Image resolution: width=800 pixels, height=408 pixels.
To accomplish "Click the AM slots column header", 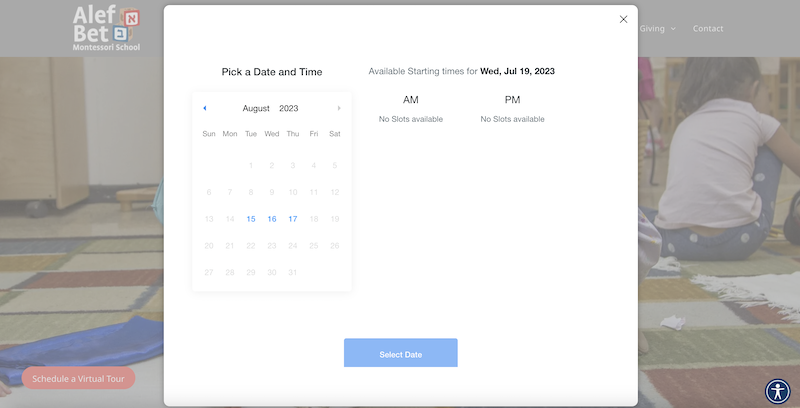I will pos(411,100).
